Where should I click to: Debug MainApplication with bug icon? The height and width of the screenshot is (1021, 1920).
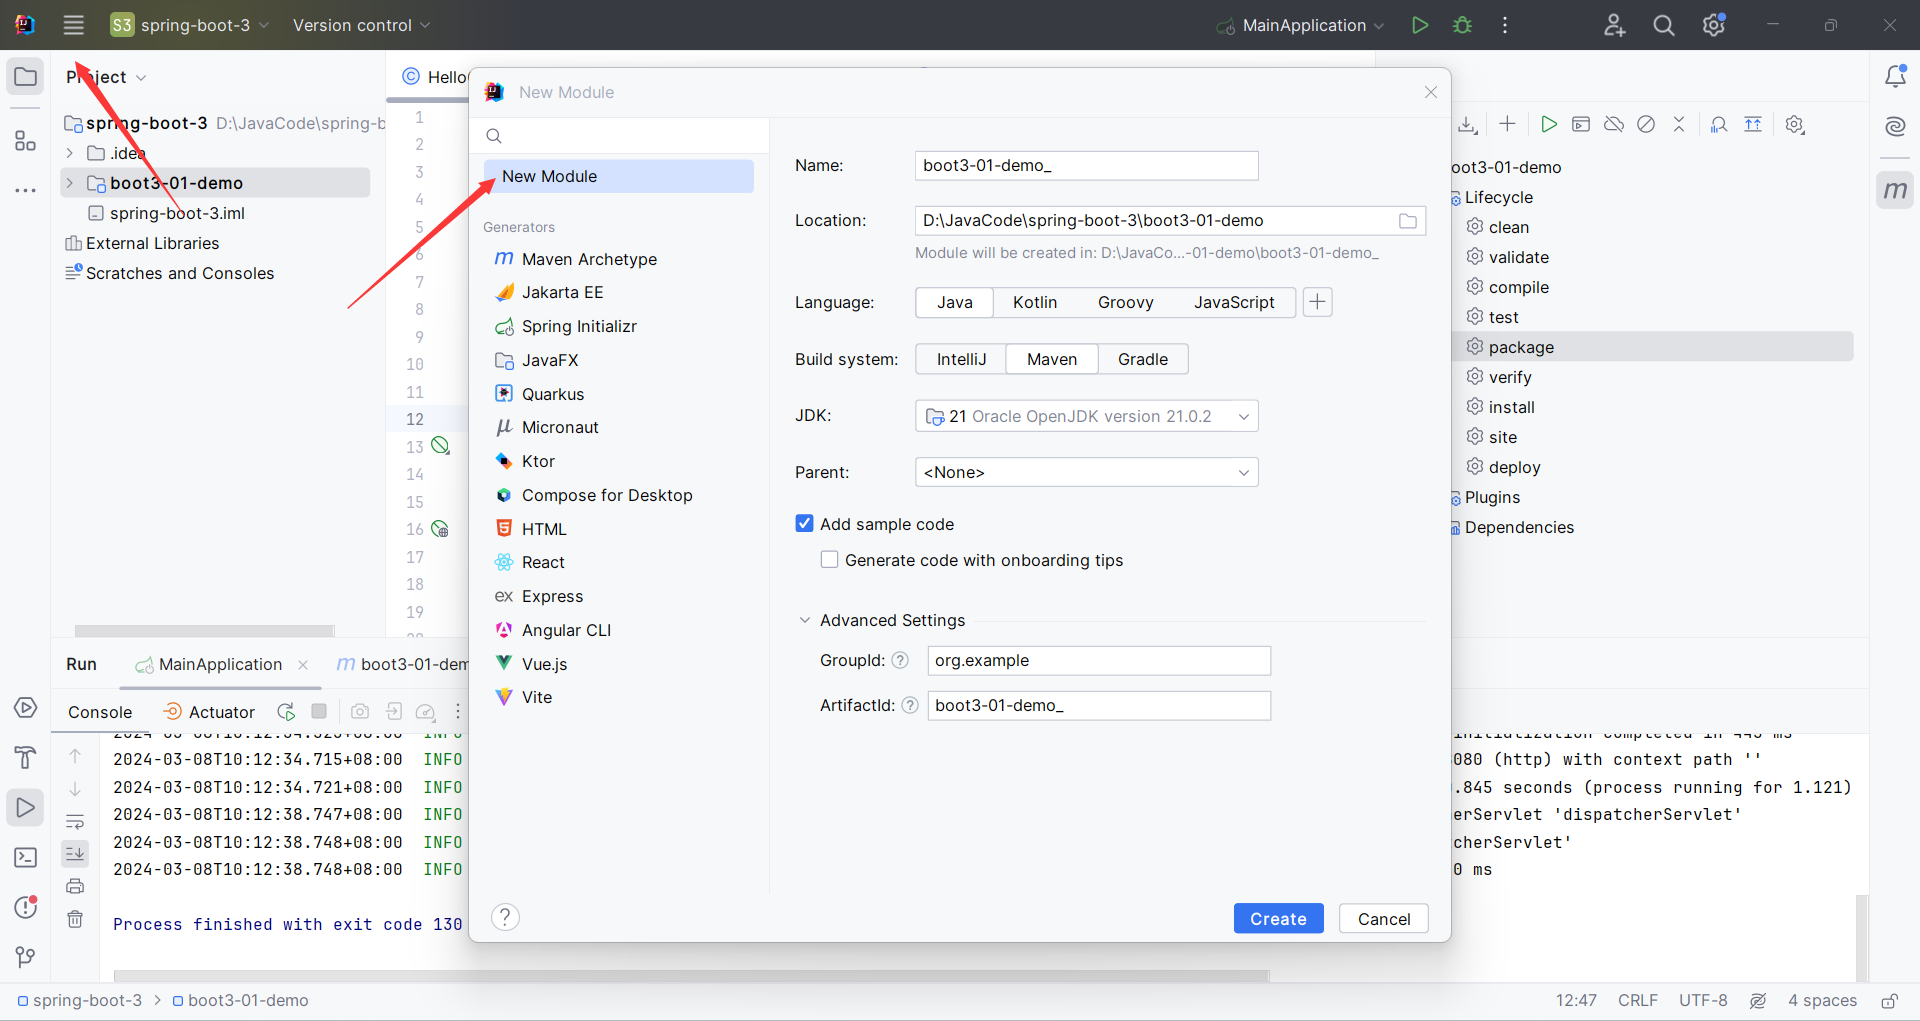1462,25
